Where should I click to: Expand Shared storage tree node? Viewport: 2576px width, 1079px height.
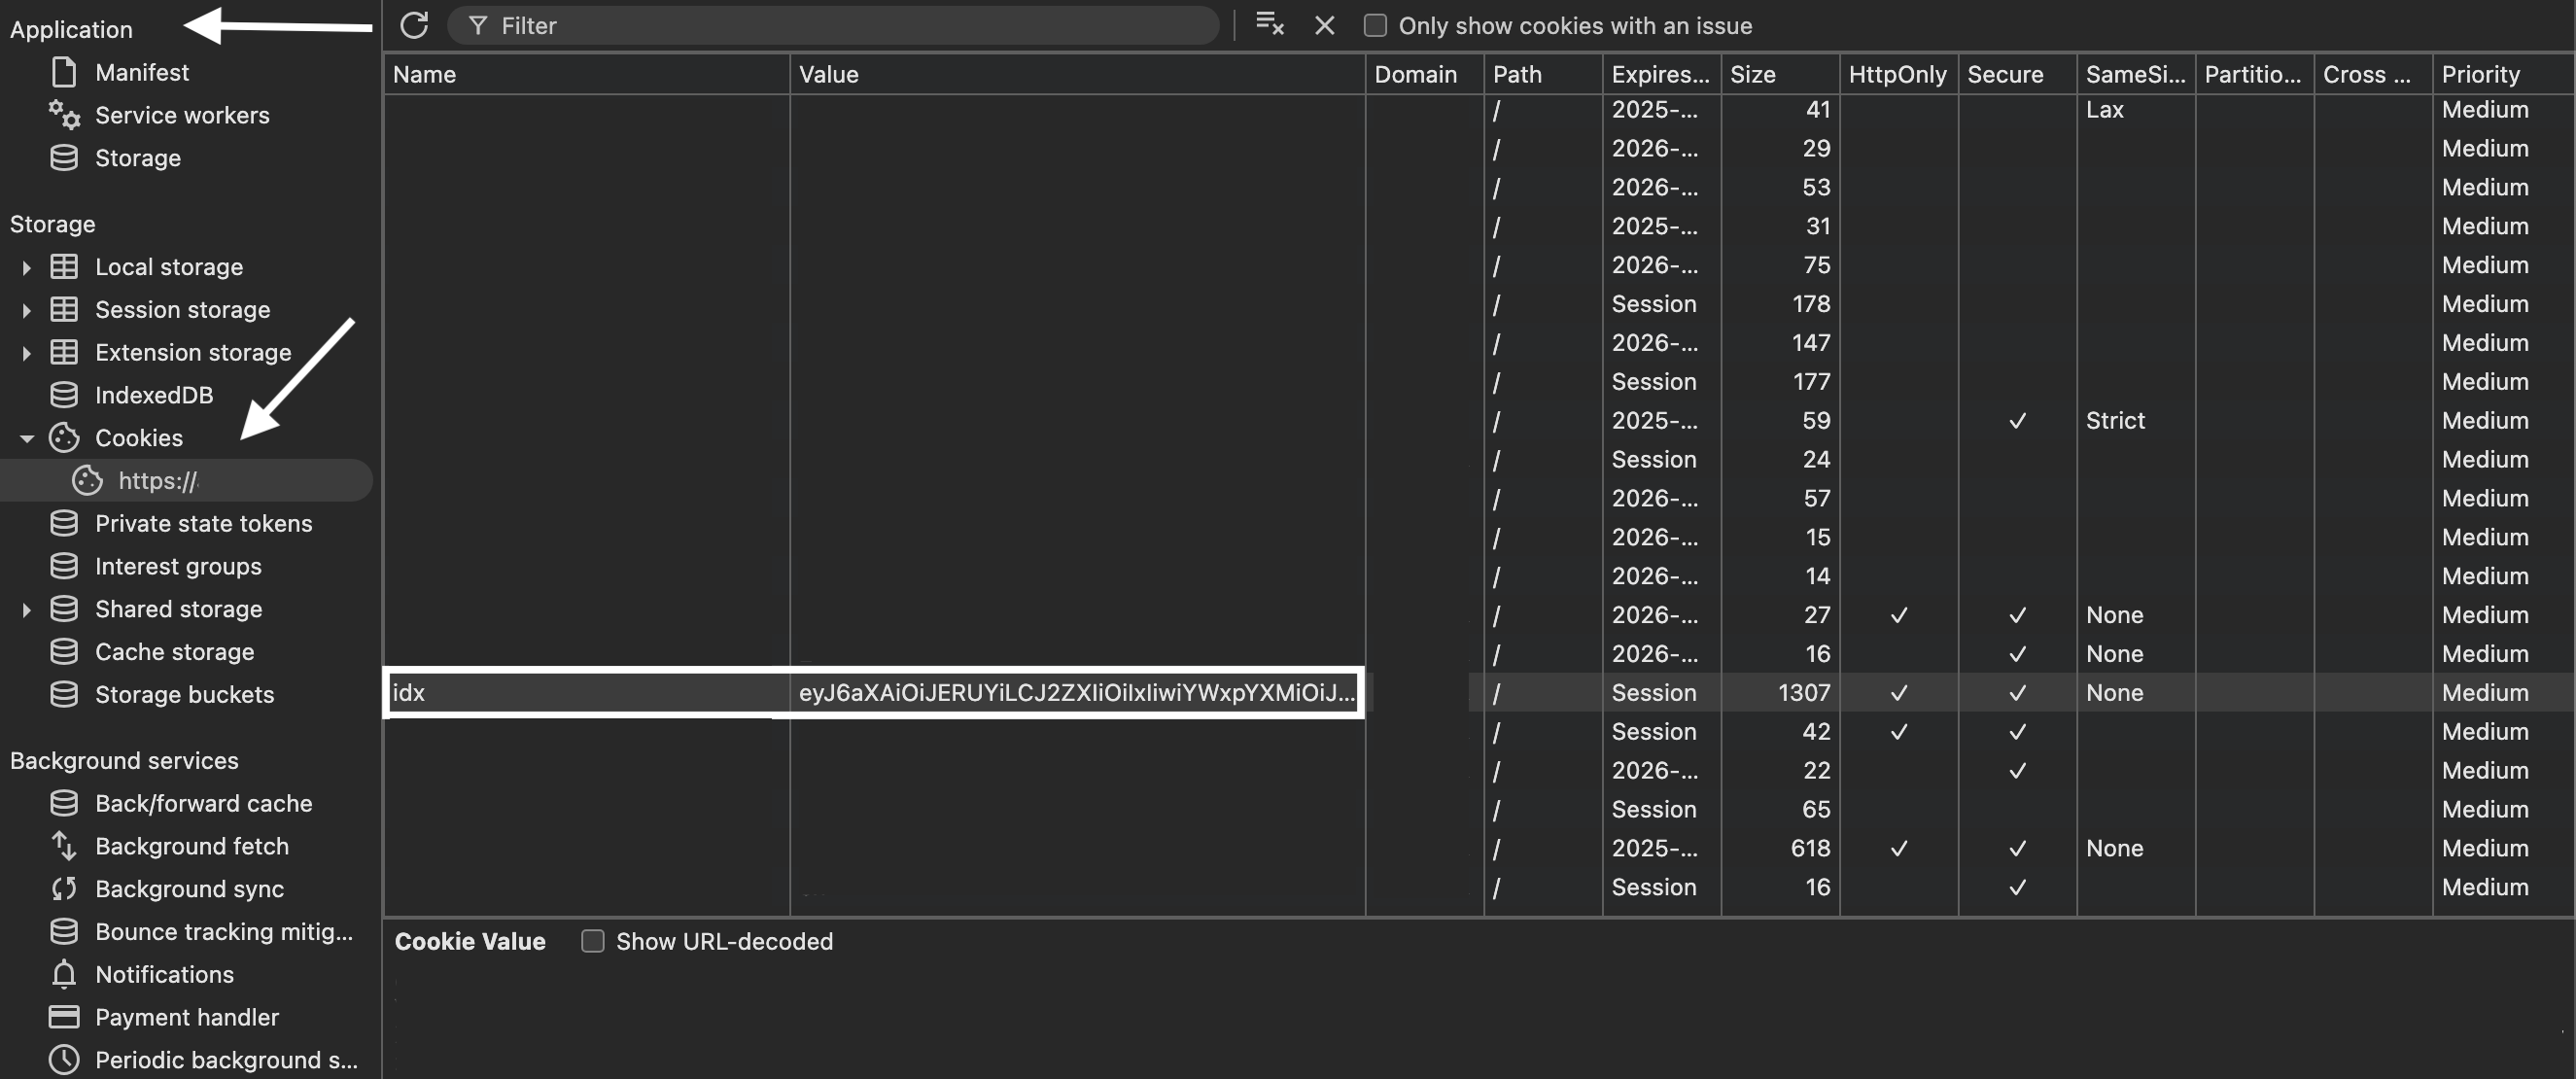(x=27, y=609)
